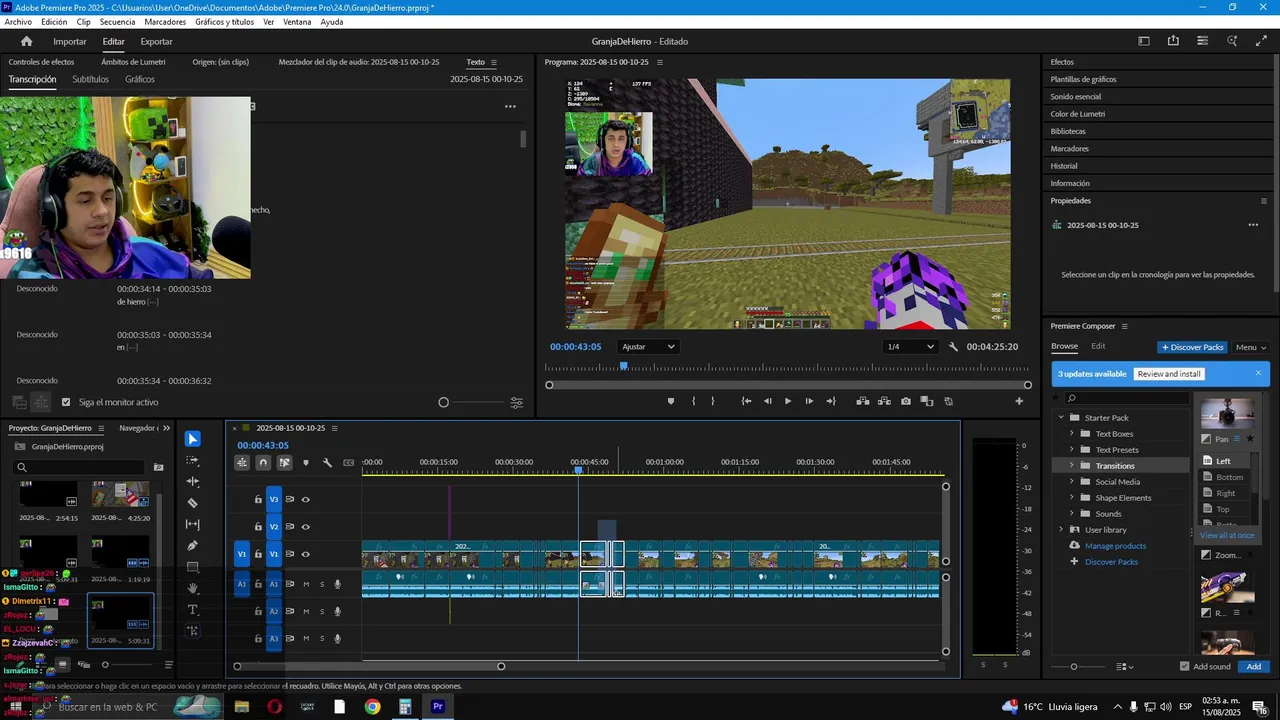
Task: Open timeline display settings wrench
Action: (x=327, y=462)
